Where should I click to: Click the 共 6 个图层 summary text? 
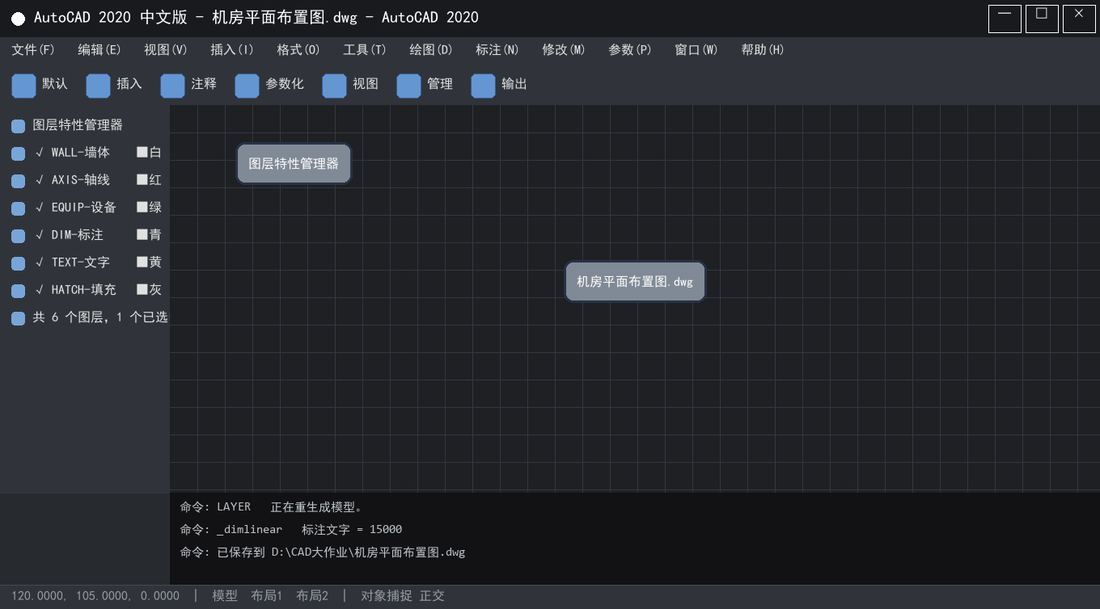click(100, 317)
